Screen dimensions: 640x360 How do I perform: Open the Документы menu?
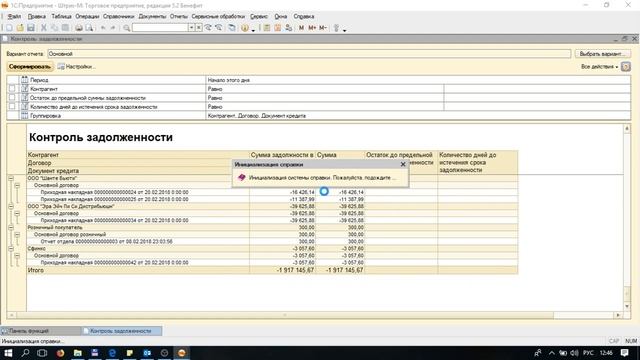152,16
